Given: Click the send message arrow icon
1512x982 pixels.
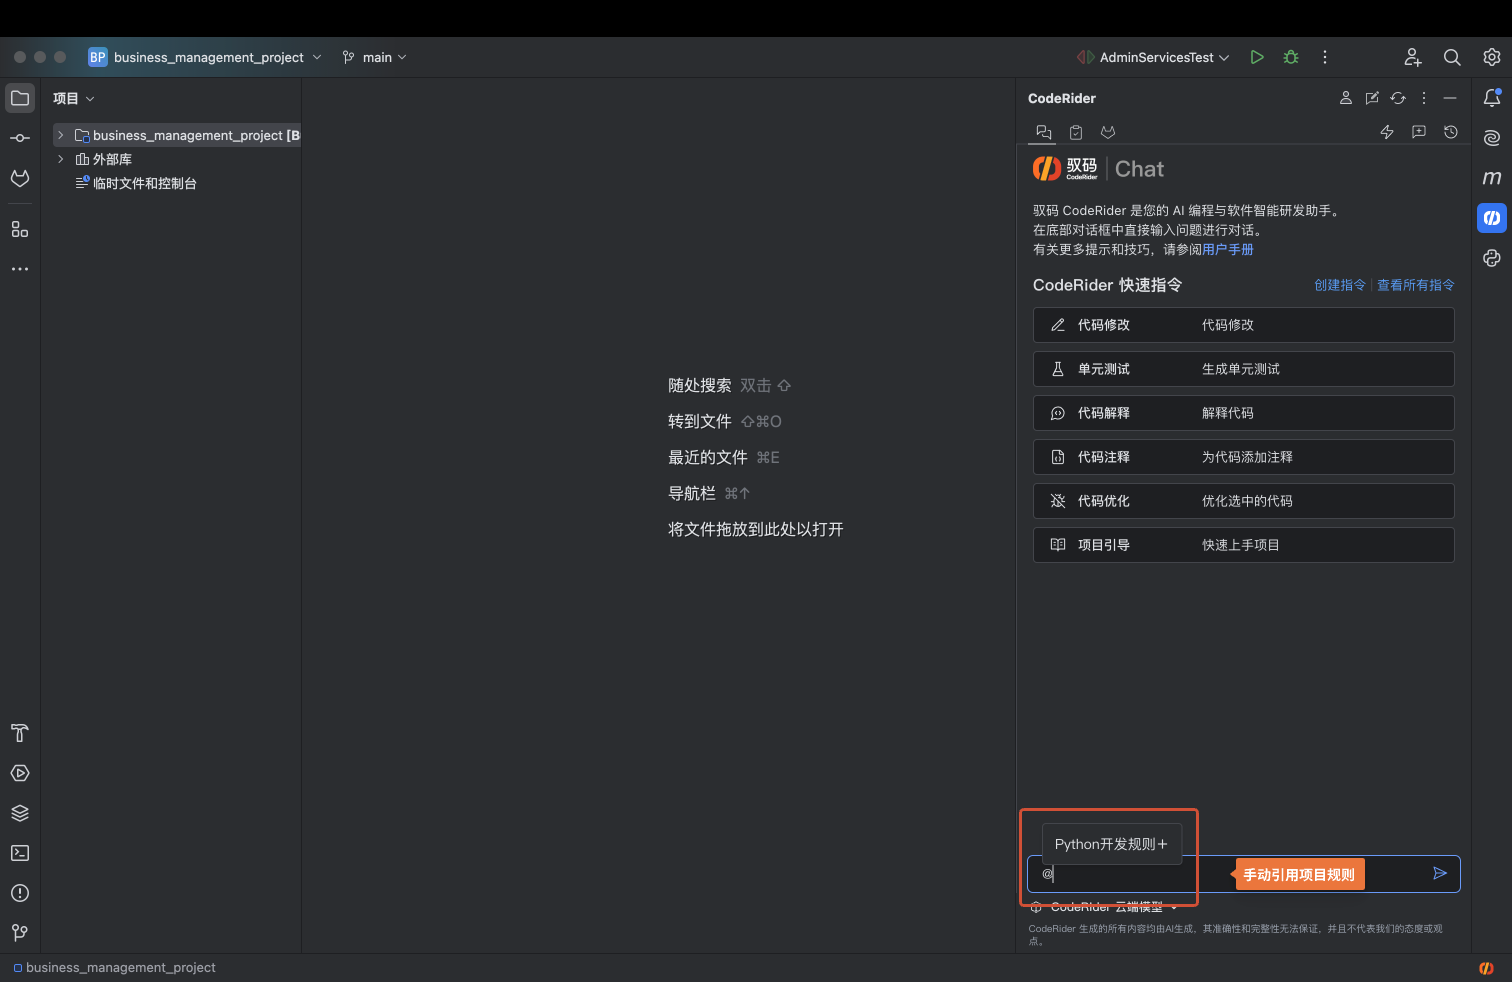Looking at the screenshot, I should point(1439,873).
